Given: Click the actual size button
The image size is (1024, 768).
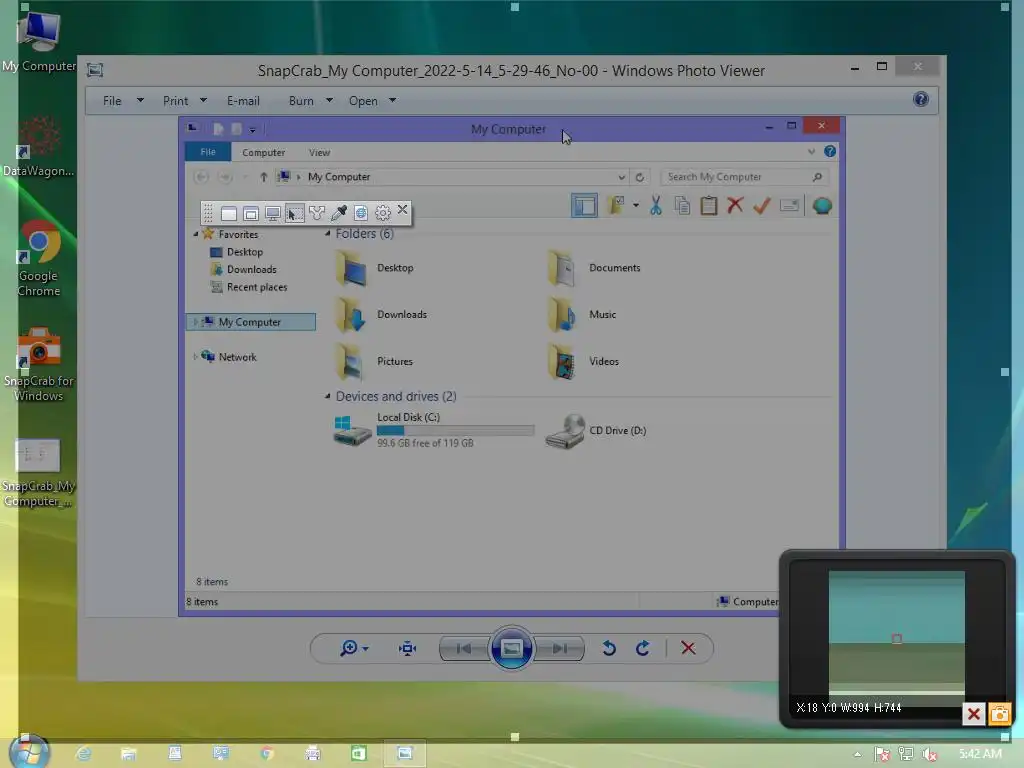Looking at the screenshot, I should coord(408,648).
